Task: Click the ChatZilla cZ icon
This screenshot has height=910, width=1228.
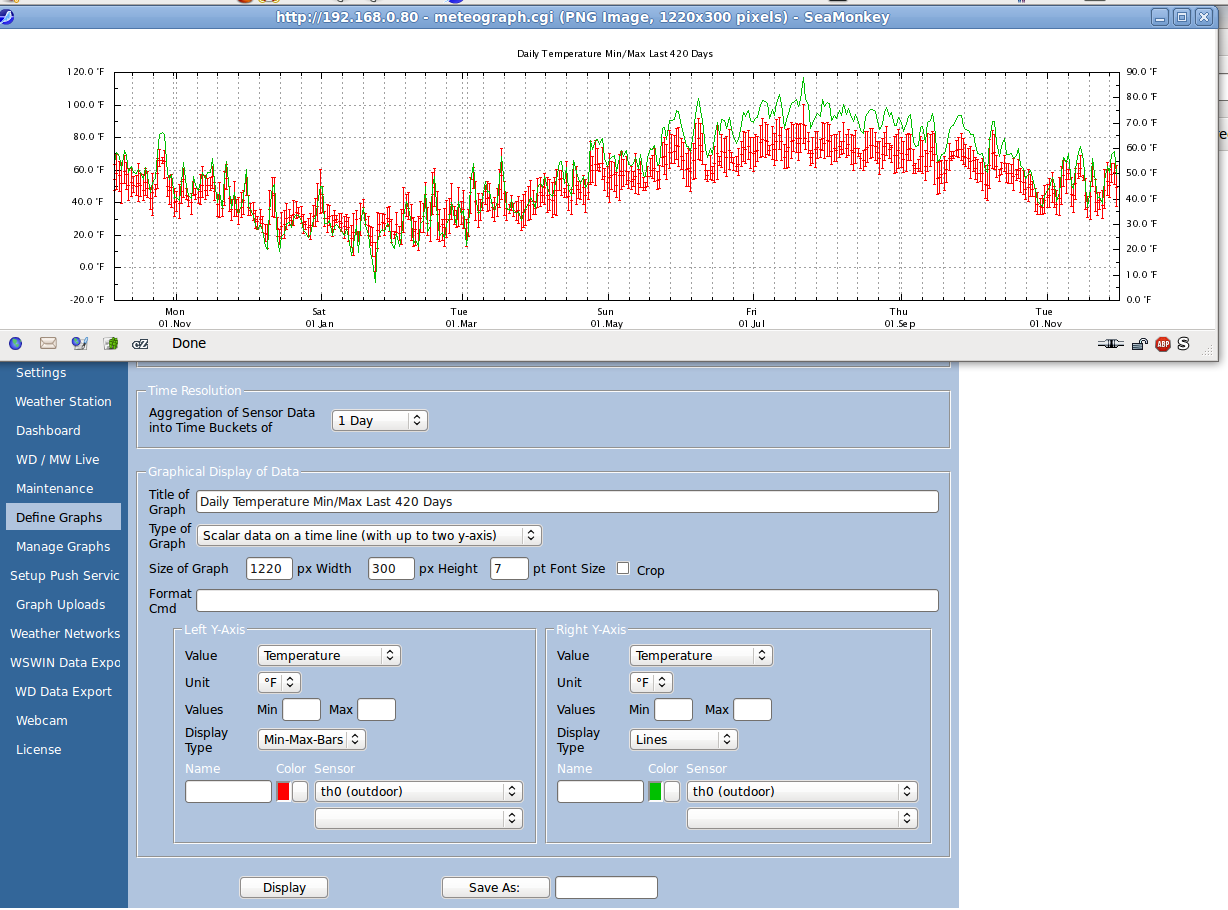Action: tap(141, 344)
